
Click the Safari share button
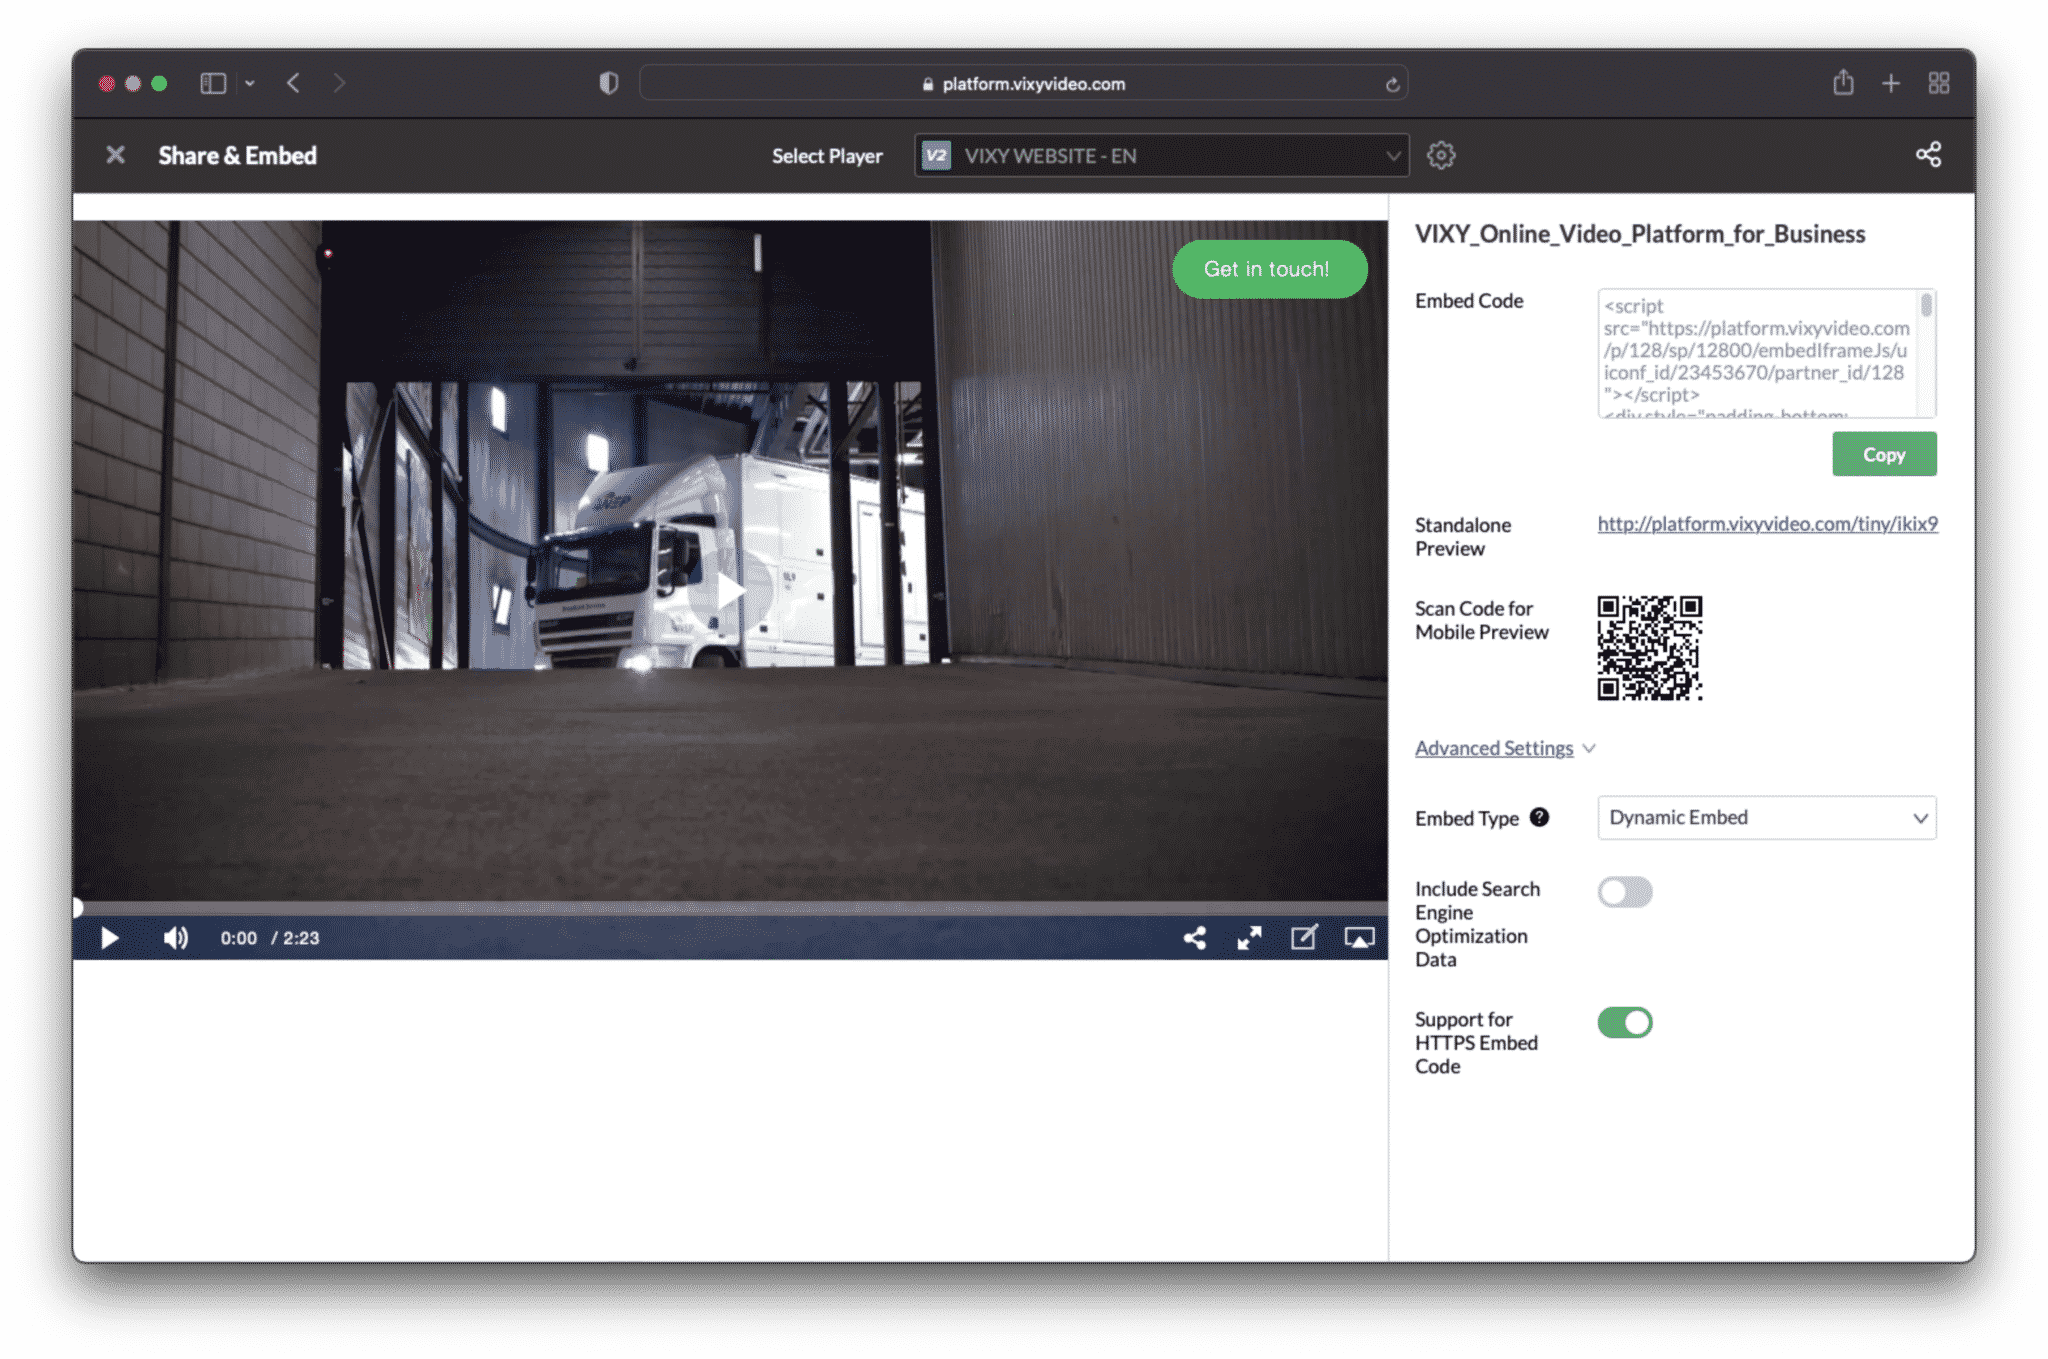coord(1843,82)
